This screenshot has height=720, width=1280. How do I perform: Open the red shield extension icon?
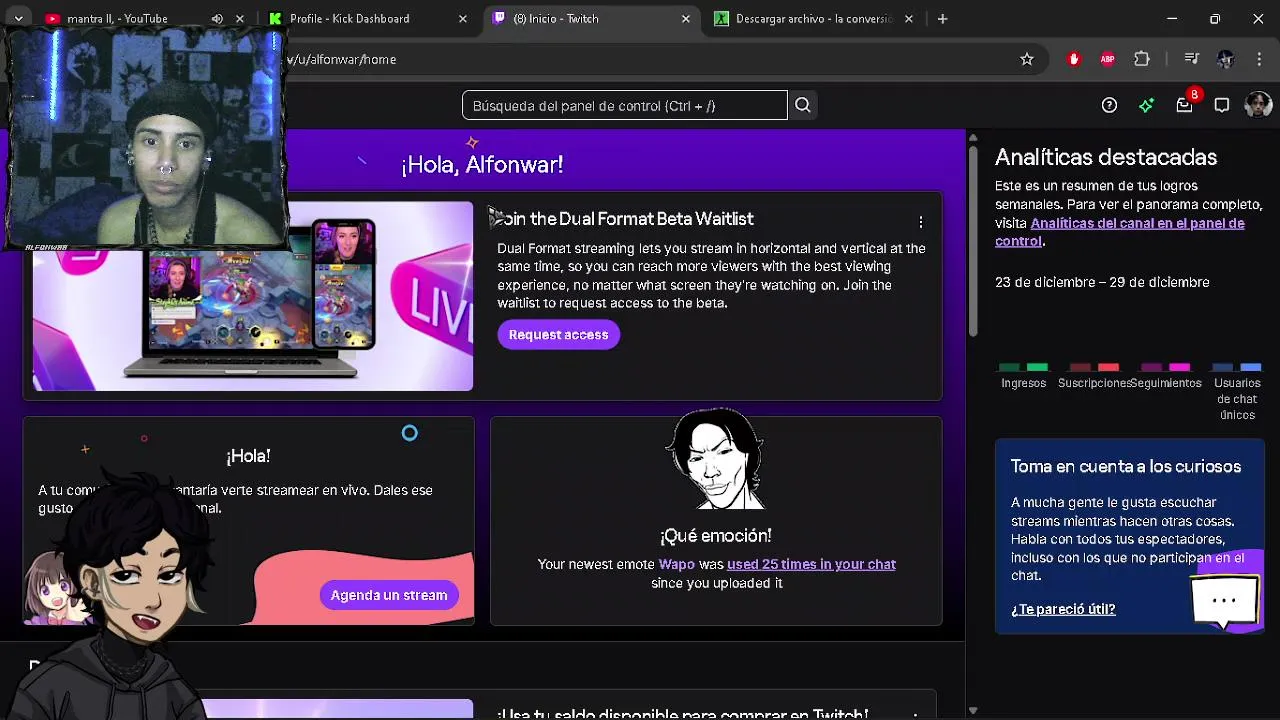(x=1074, y=59)
